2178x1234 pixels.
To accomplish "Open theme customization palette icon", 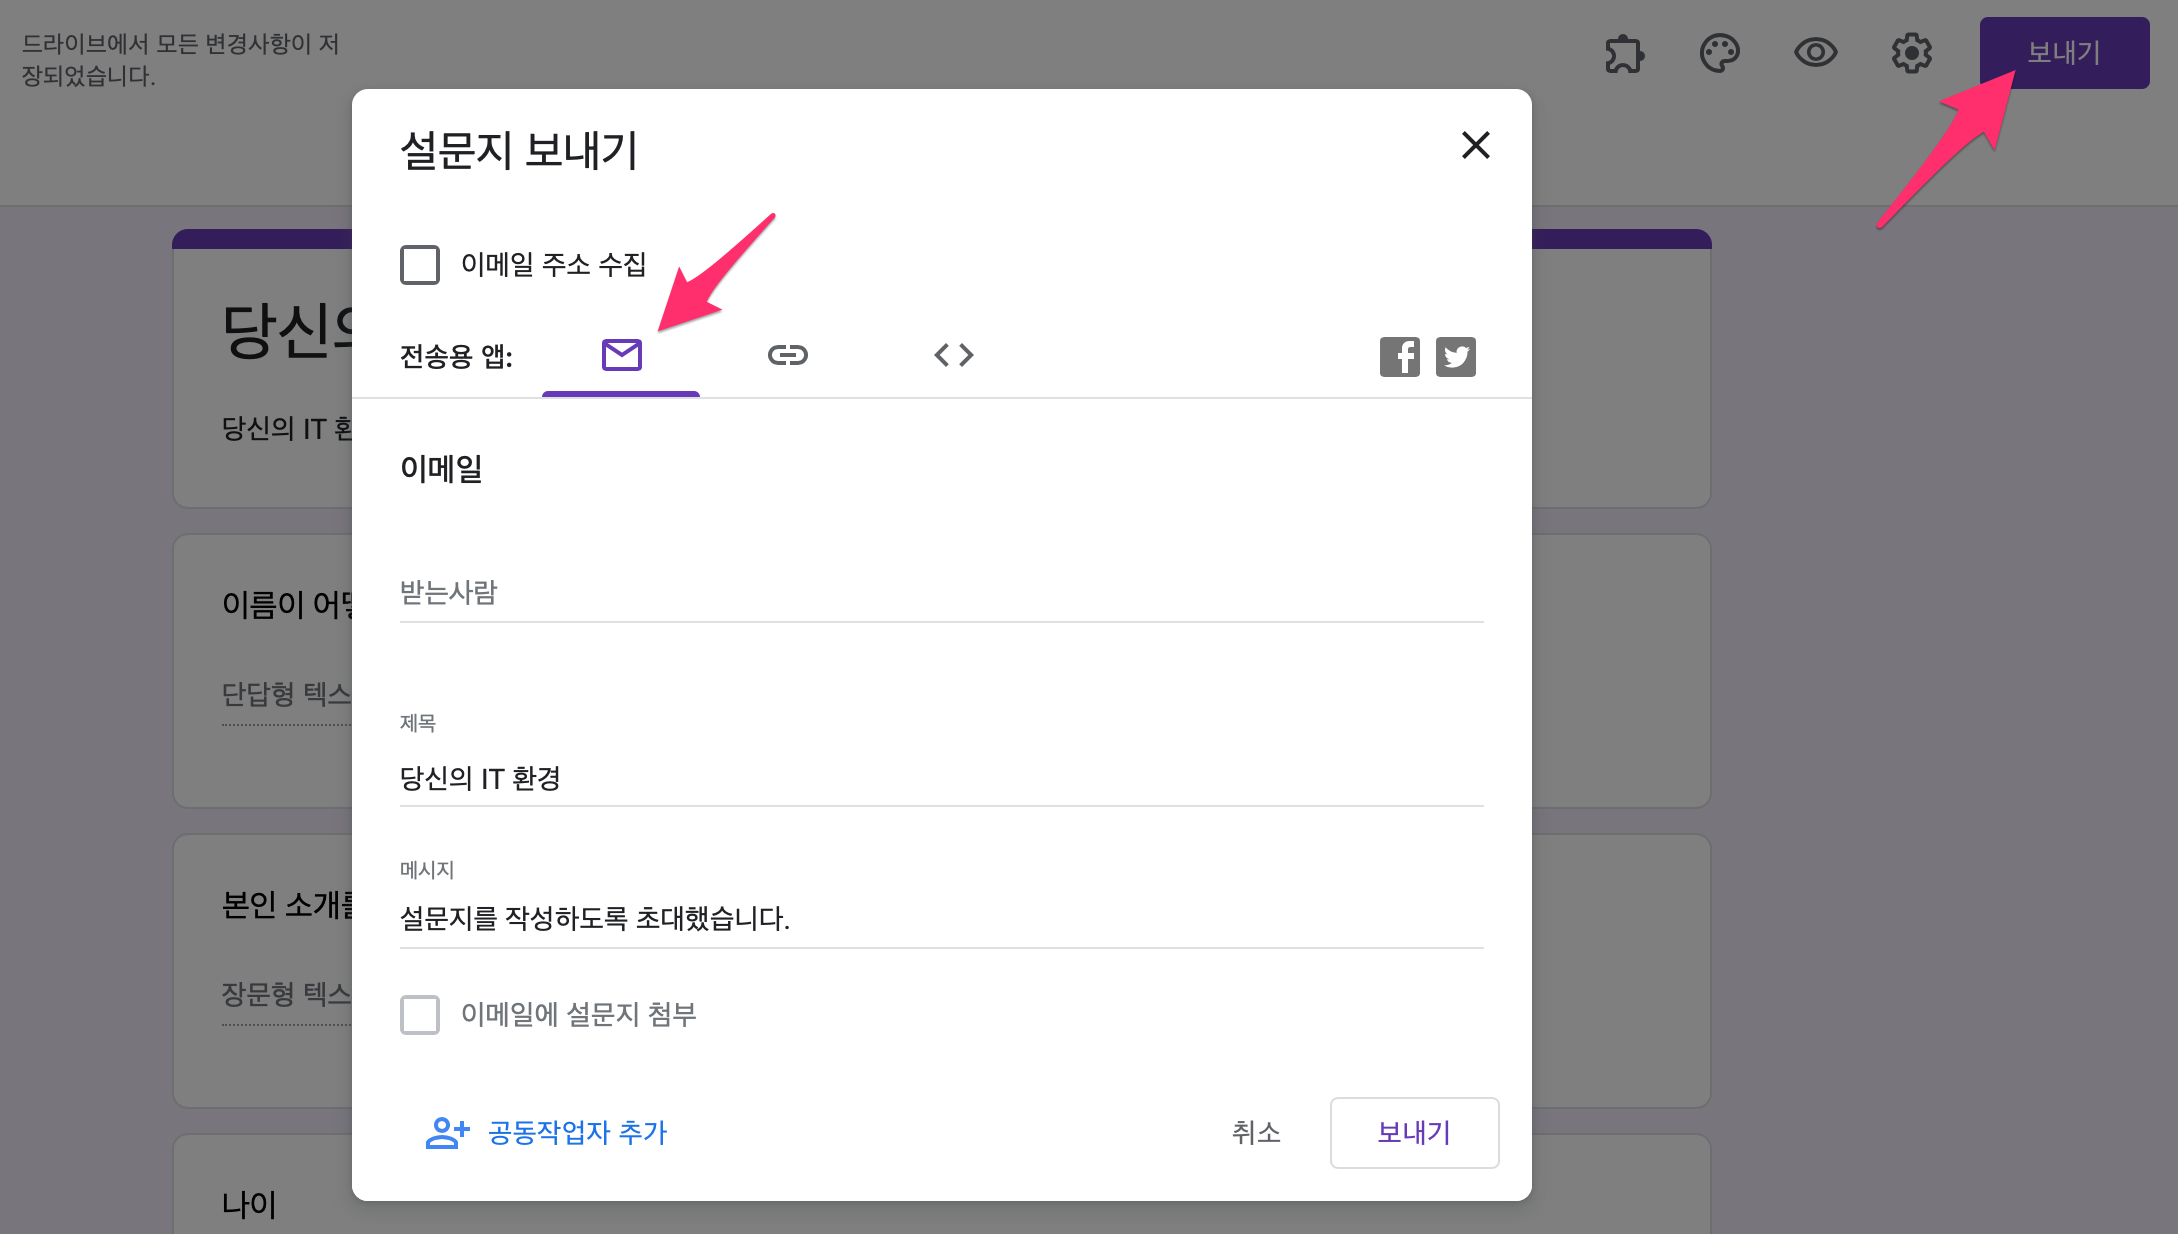I will [x=1719, y=53].
